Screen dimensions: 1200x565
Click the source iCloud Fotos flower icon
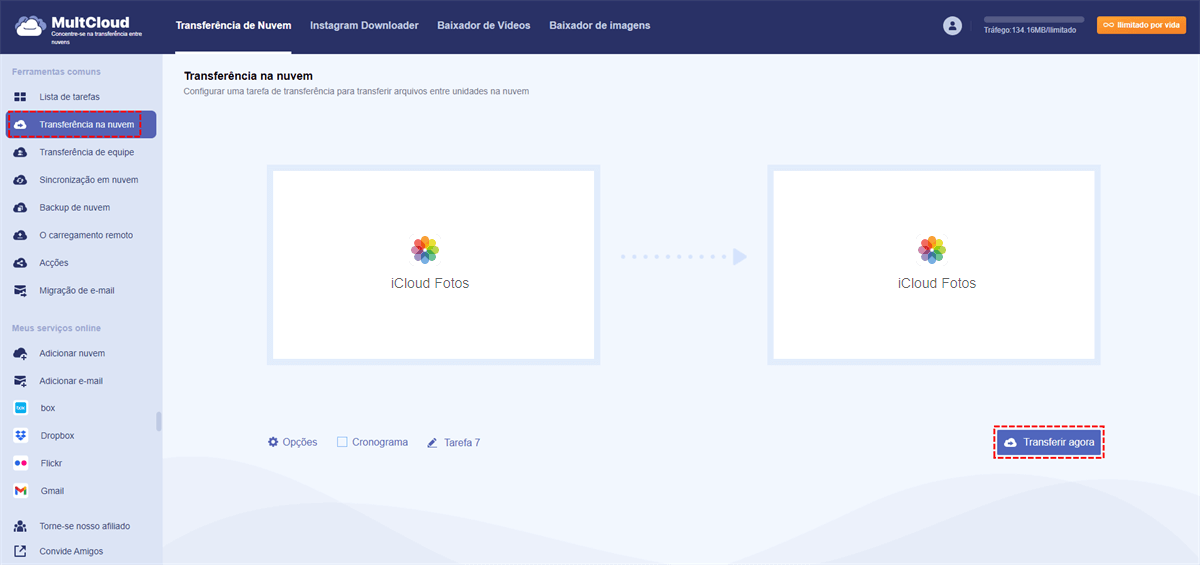click(x=426, y=250)
